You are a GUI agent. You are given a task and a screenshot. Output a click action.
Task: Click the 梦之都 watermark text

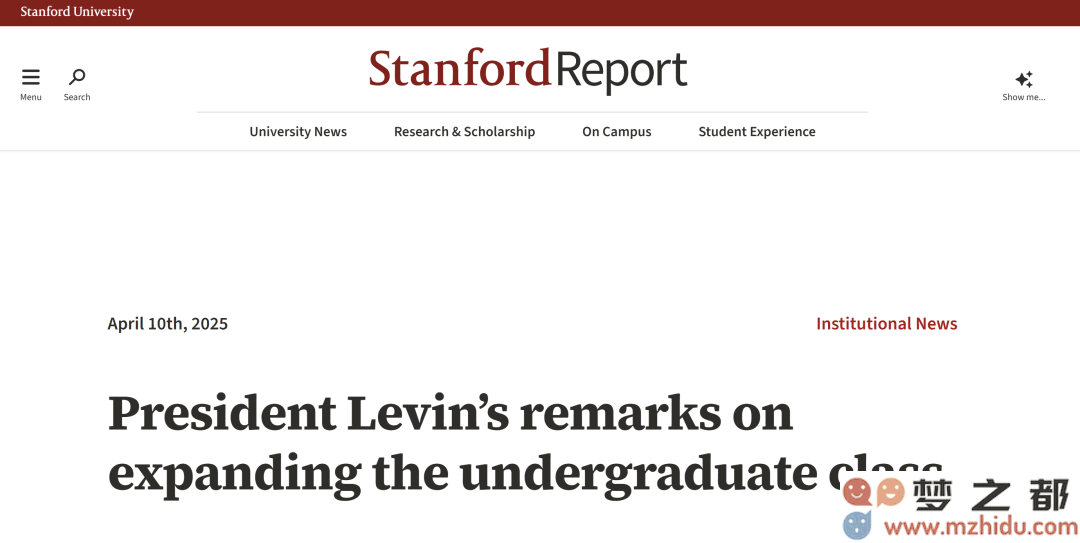pyautogui.click(x=992, y=493)
